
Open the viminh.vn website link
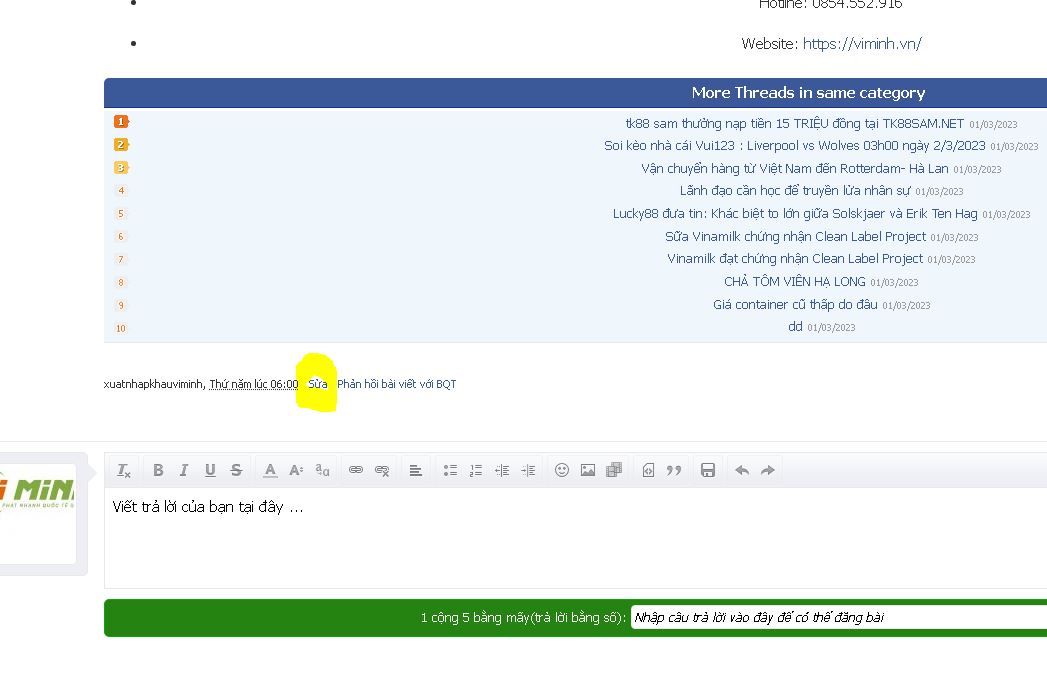pyautogui.click(x=862, y=44)
